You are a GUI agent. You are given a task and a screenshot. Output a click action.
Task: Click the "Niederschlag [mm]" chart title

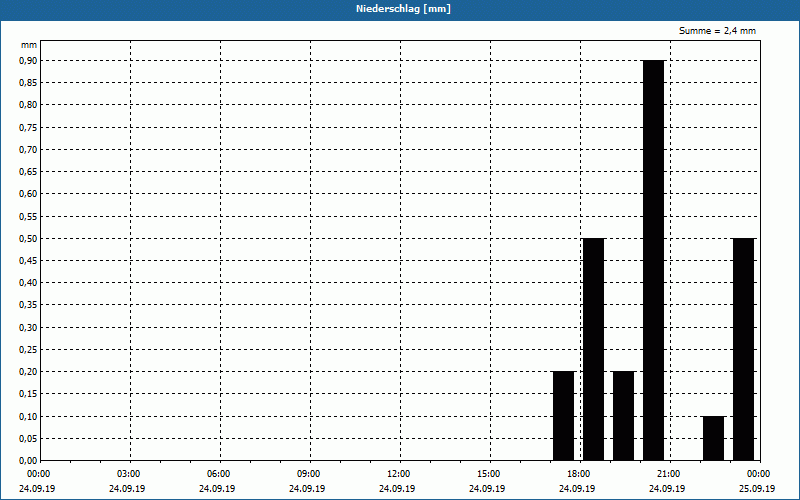coord(403,9)
